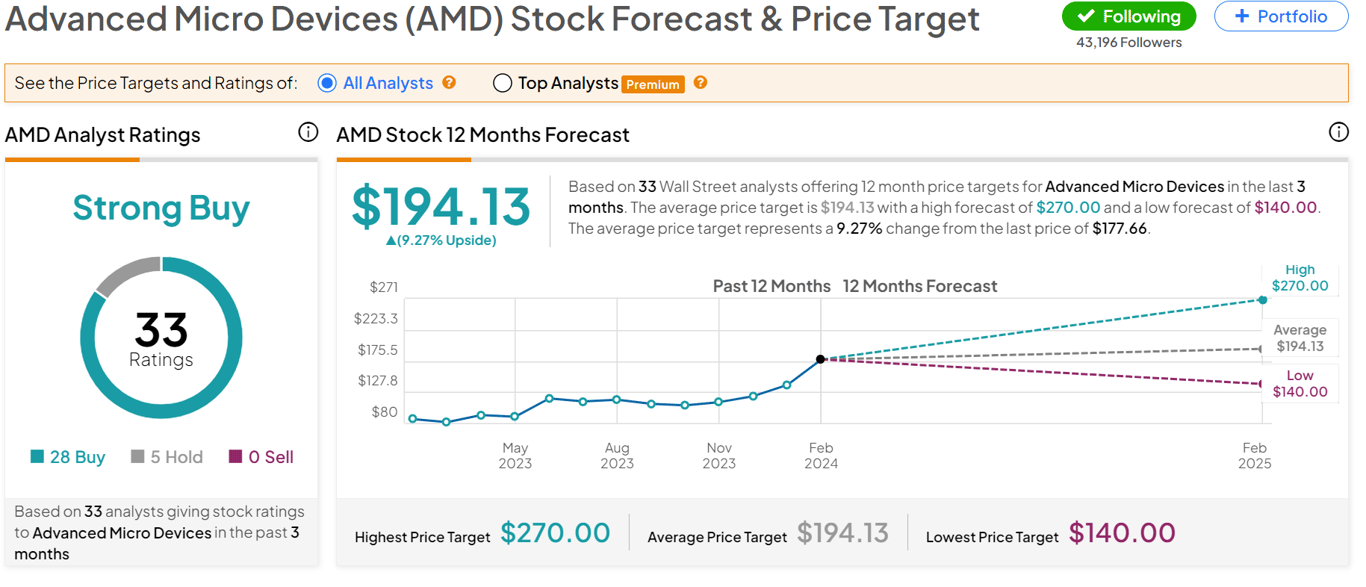Click the teal Buy legend swatch
The height and width of the screenshot is (587, 1366).
[x=37, y=457]
